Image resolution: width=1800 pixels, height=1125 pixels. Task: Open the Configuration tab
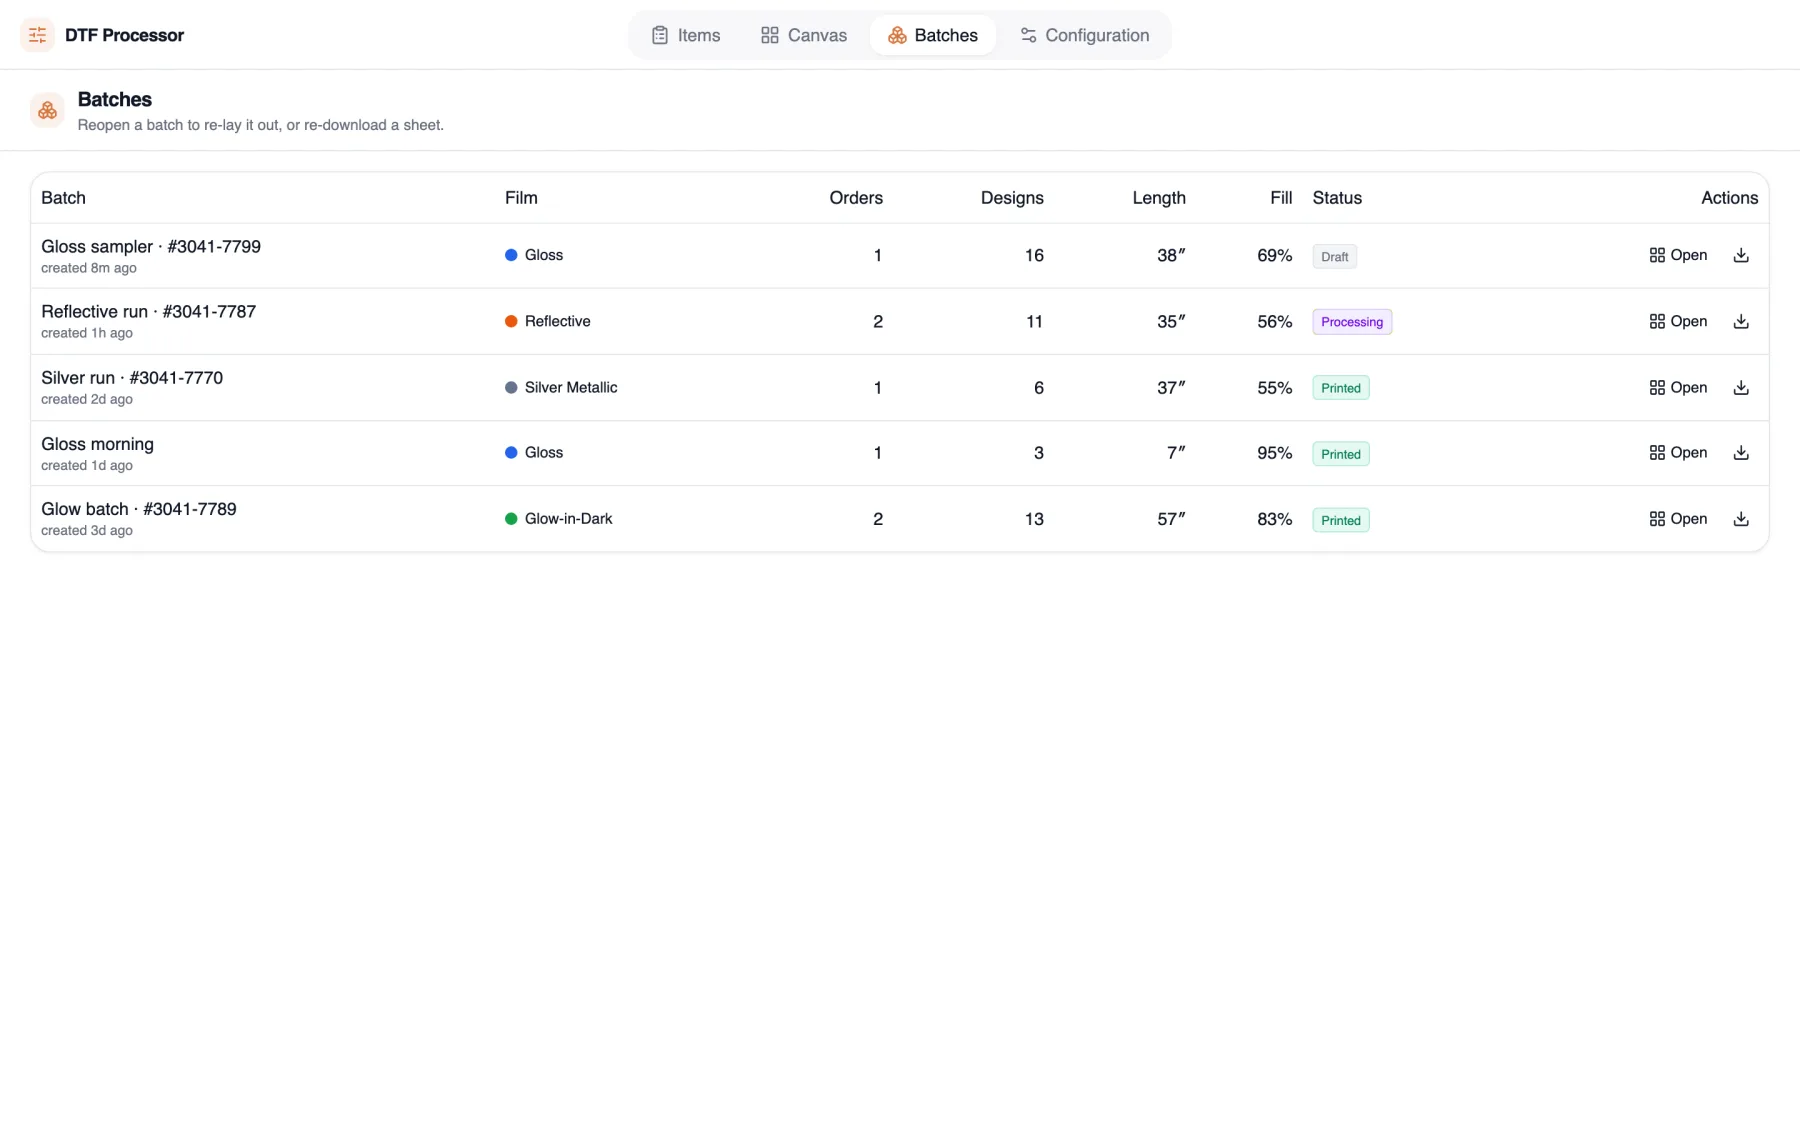1085,35
